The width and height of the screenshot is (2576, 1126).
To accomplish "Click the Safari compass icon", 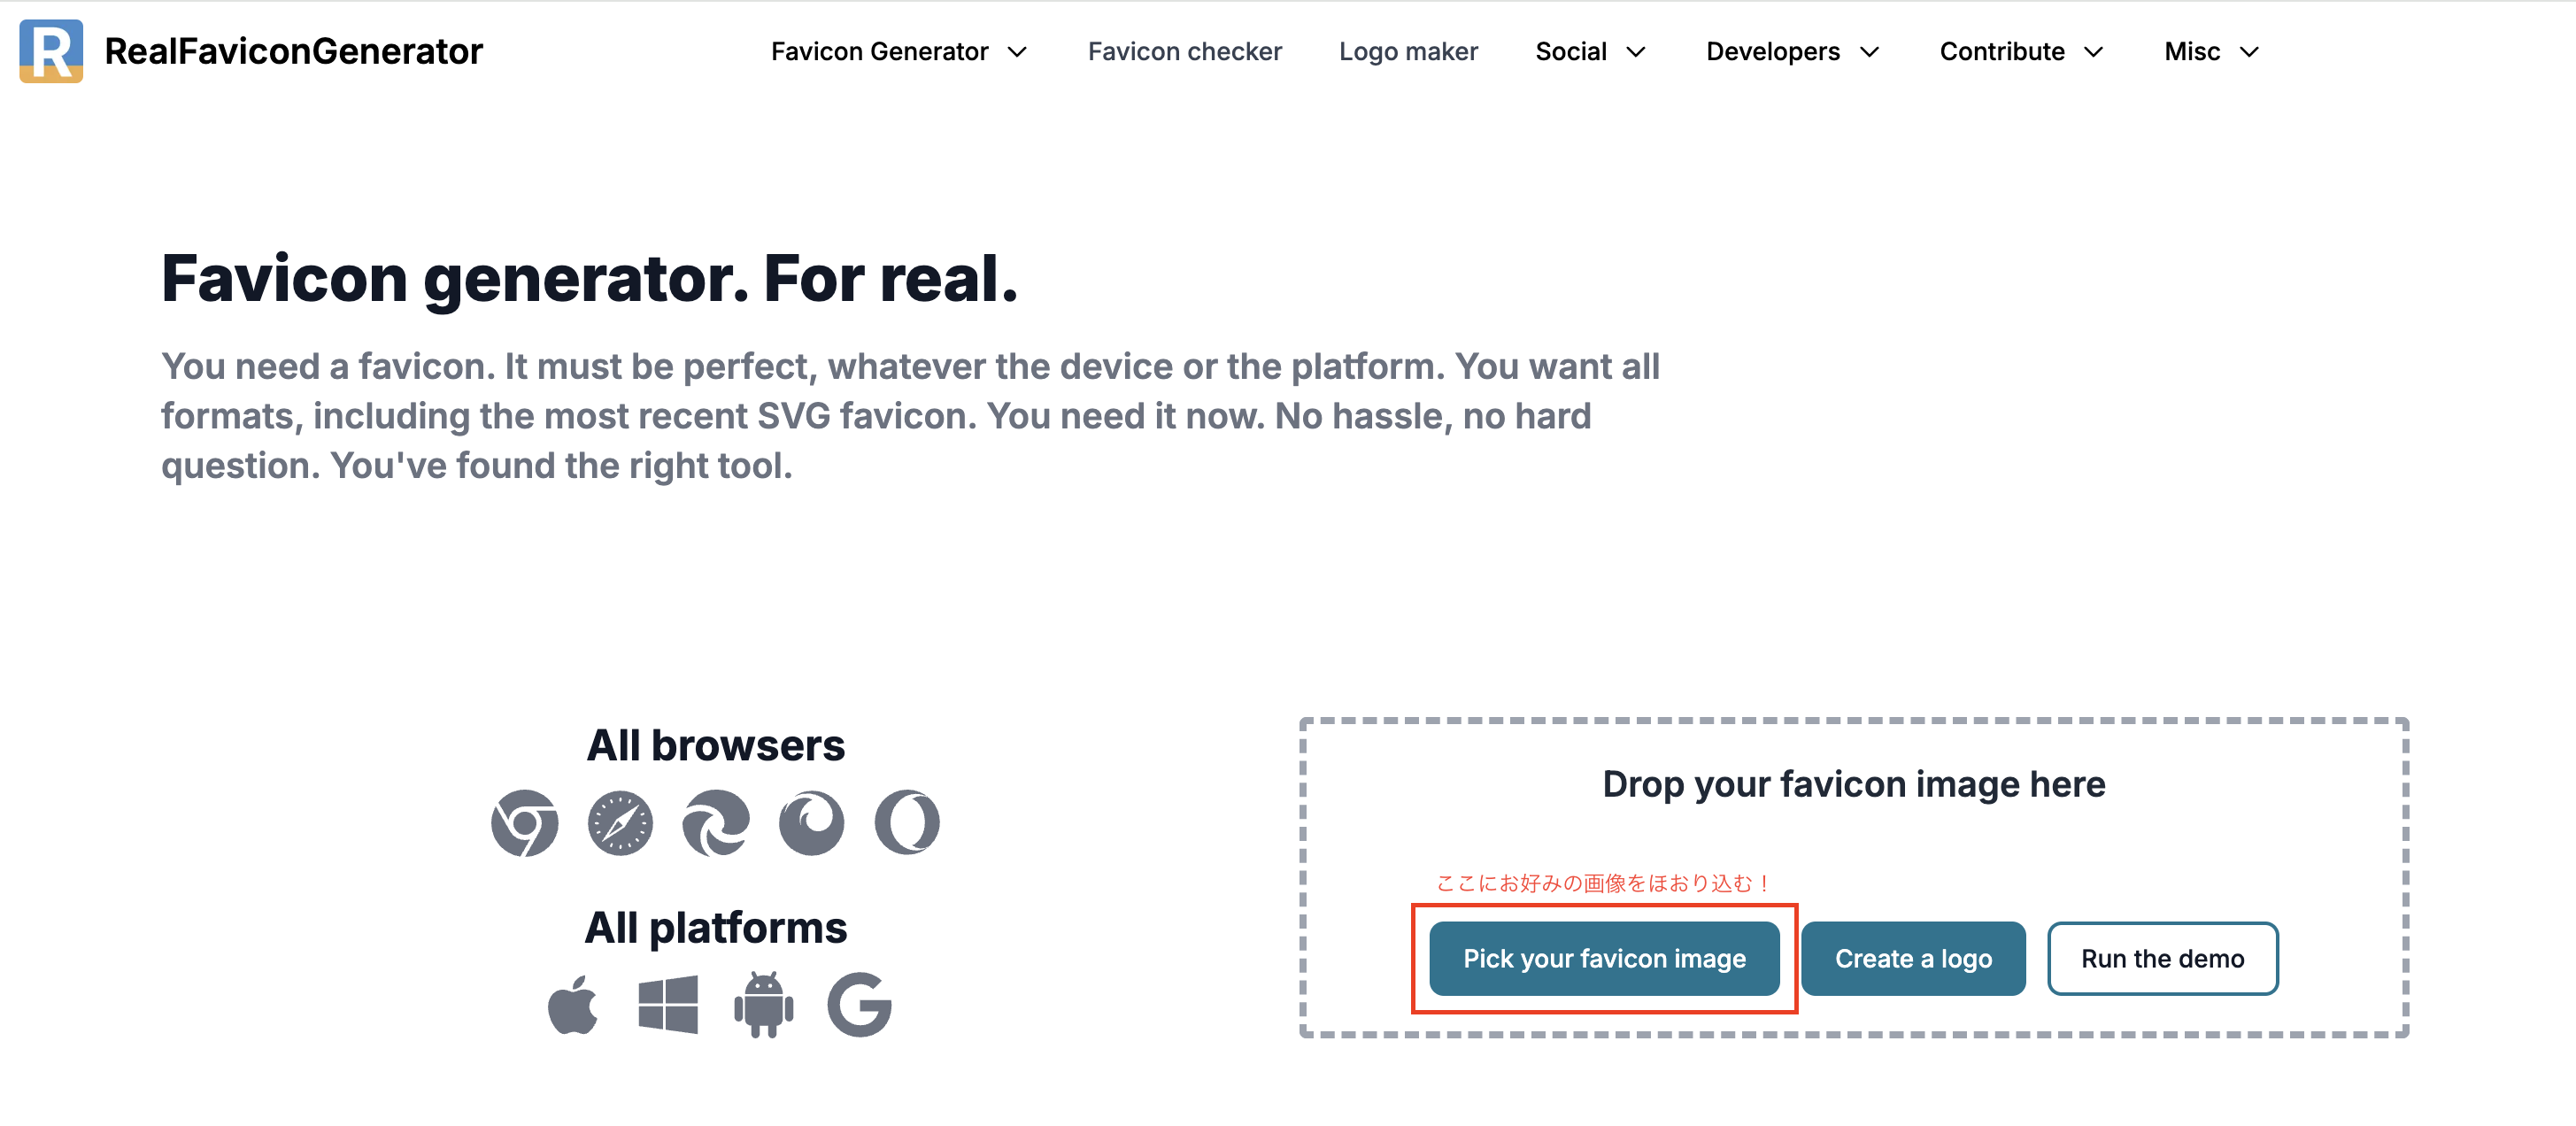I will tap(620, 823).
